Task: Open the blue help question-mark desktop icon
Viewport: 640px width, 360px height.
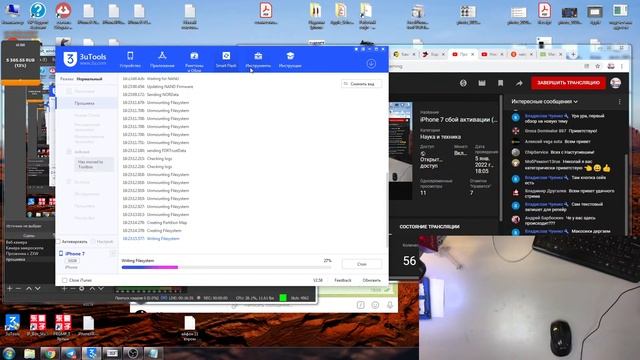Action: (x=38, y=16)
